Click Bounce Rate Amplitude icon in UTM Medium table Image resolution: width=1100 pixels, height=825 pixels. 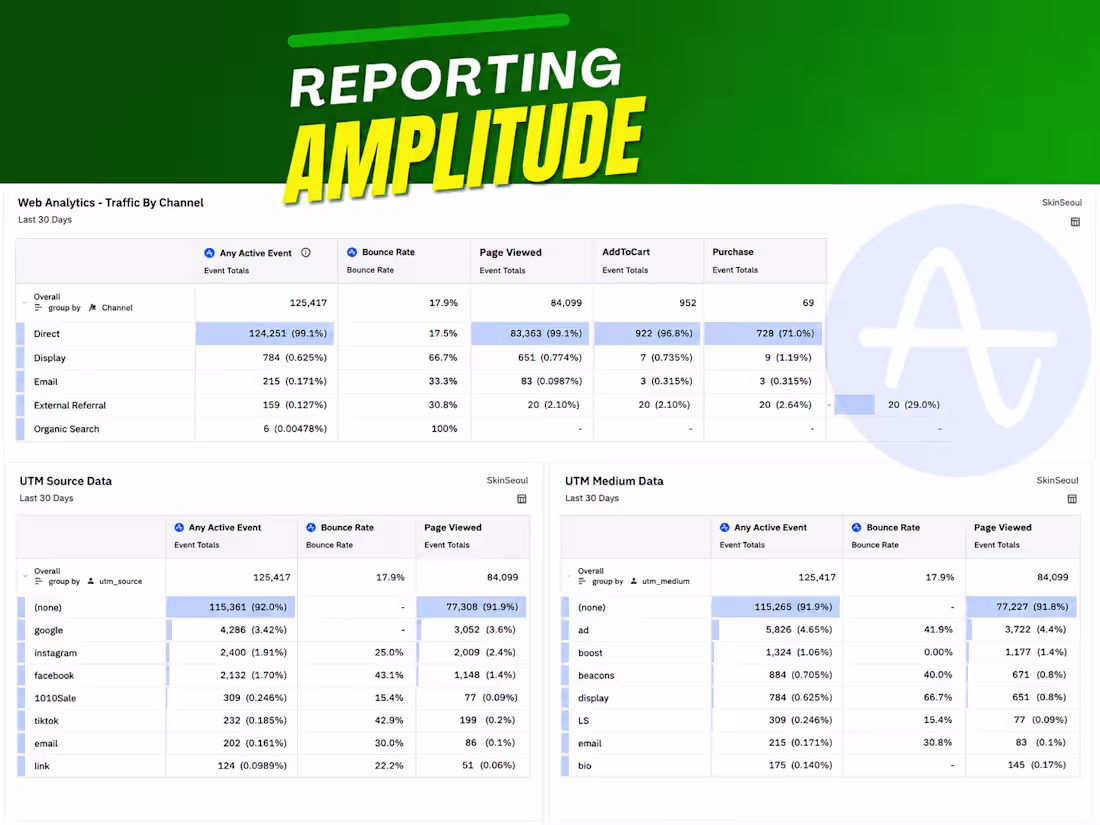point(857,527)
